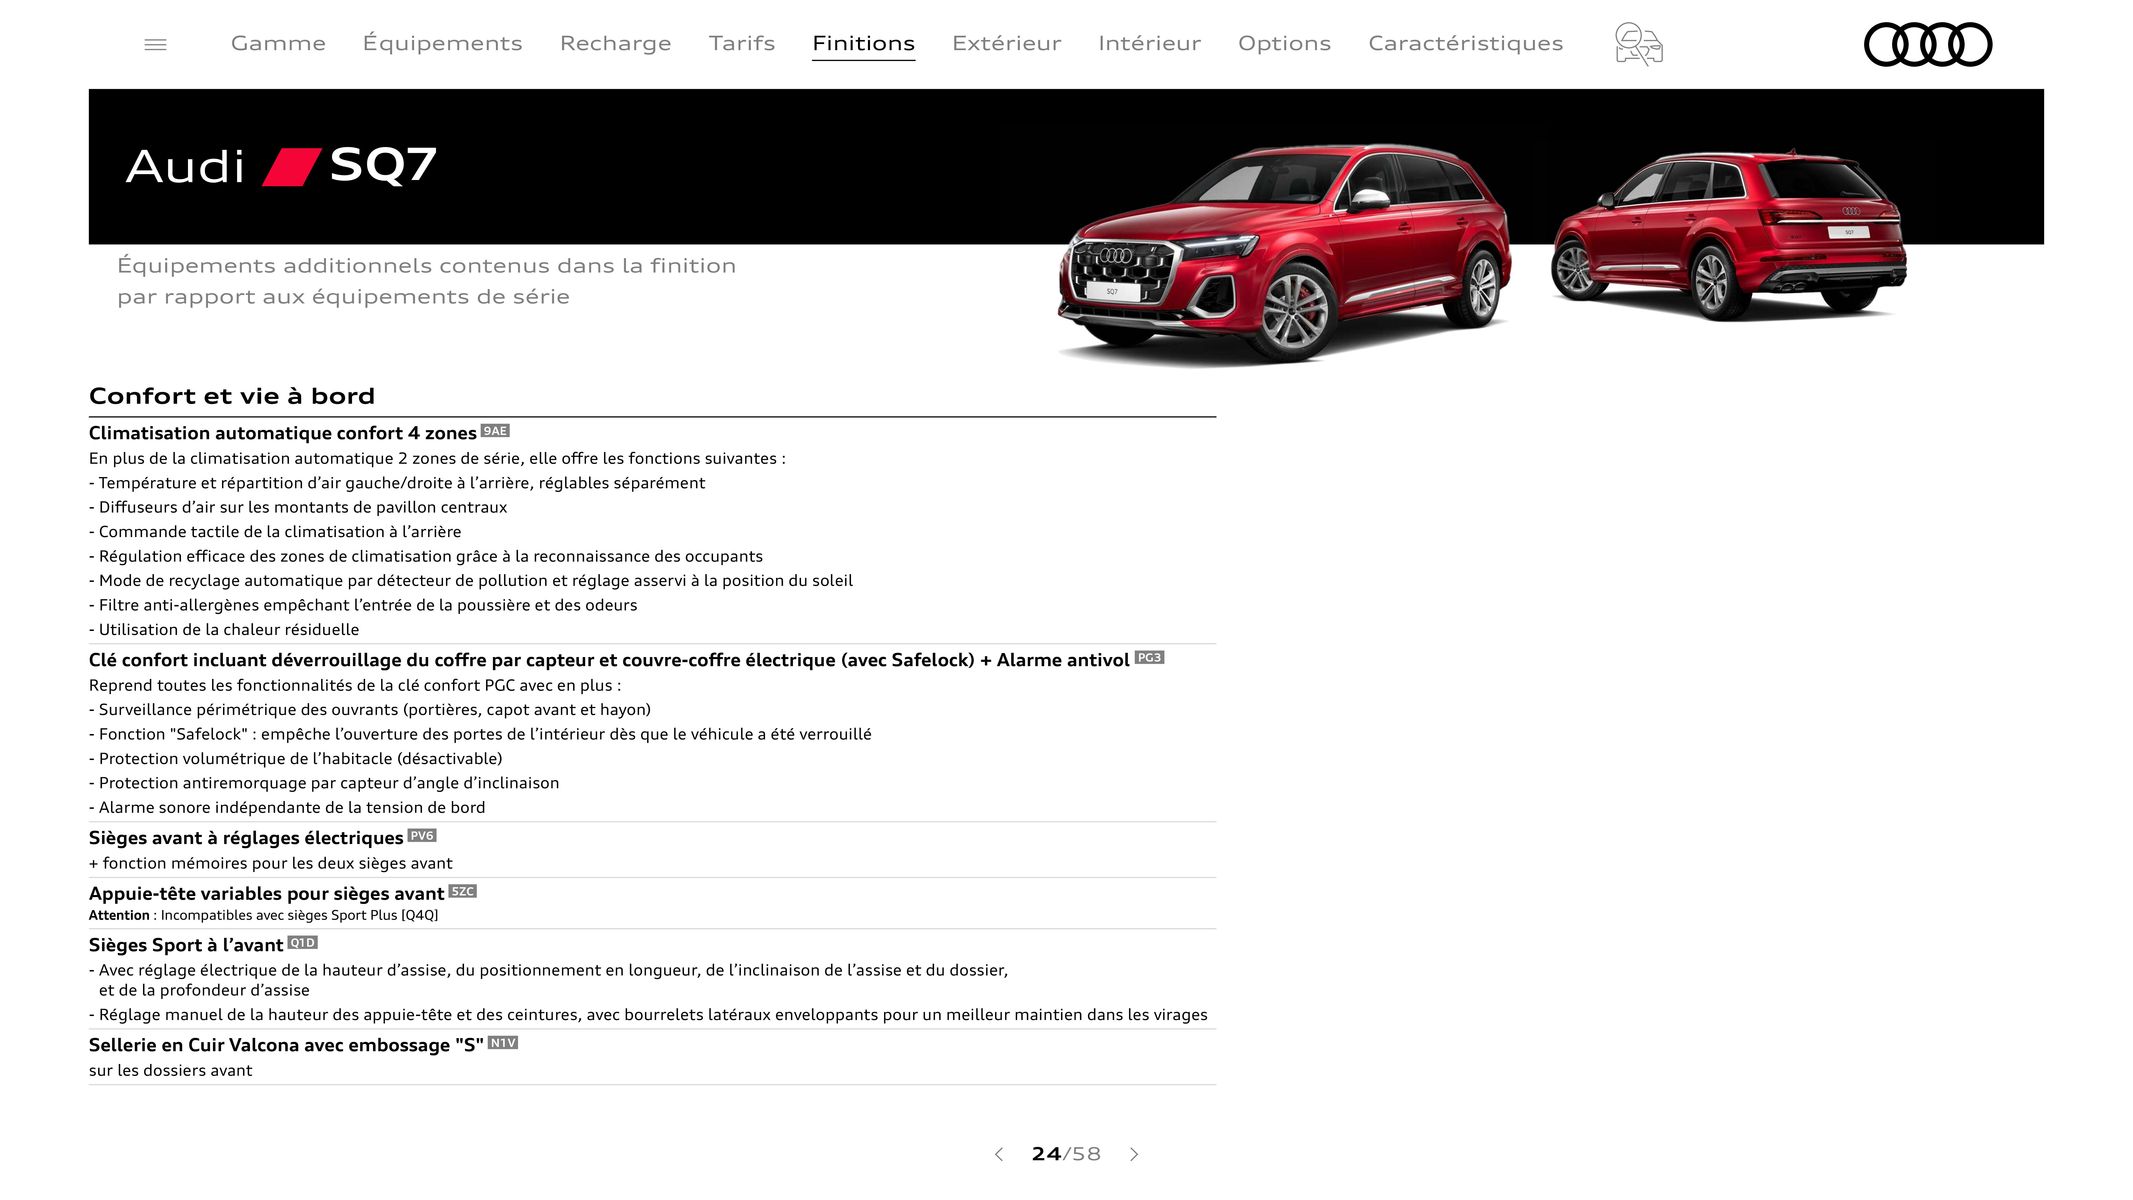Switch to the Recharge tab
The height and width of the screenshot is (1200, 2133).
tap(615, 43)
